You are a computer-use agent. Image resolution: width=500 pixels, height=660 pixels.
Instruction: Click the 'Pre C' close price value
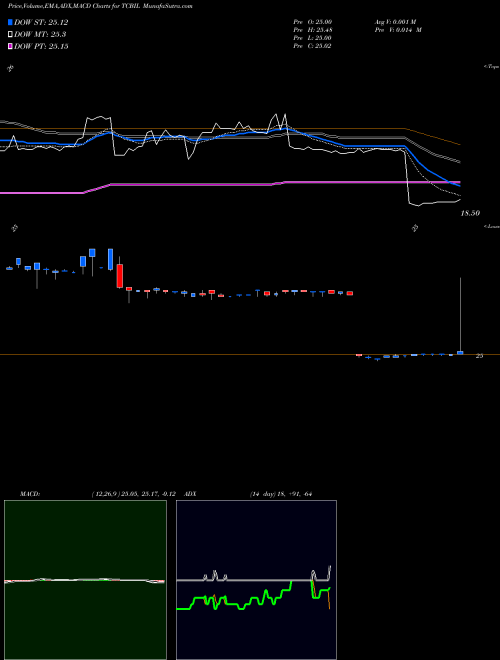point(313,46)
